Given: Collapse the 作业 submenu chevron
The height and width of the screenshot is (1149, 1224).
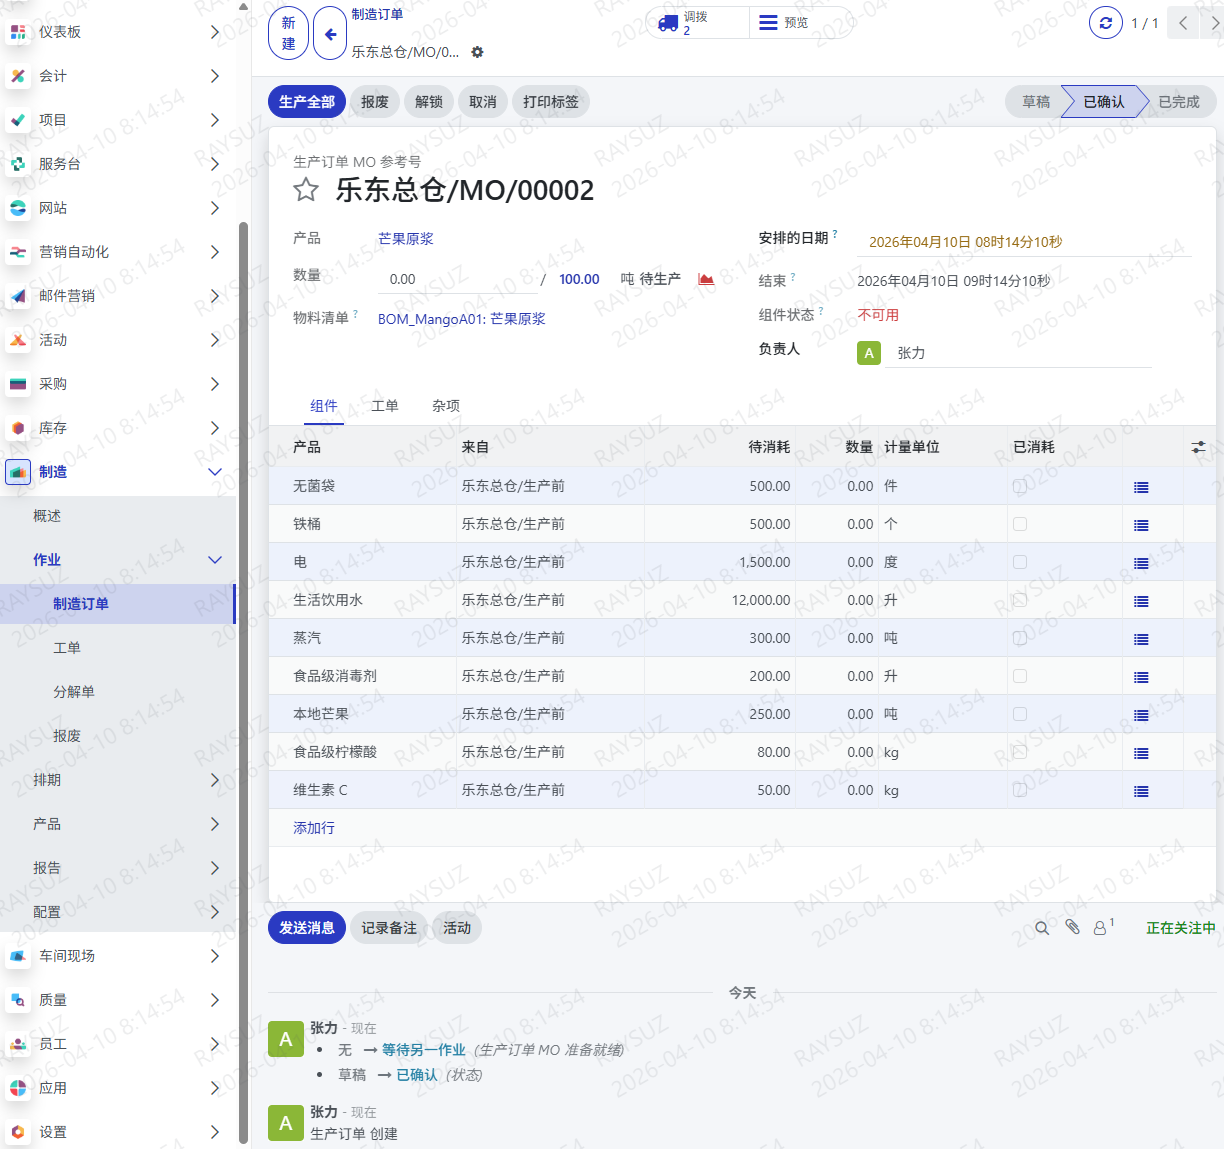Looking at the screenshot, I should tap(215, 560).
